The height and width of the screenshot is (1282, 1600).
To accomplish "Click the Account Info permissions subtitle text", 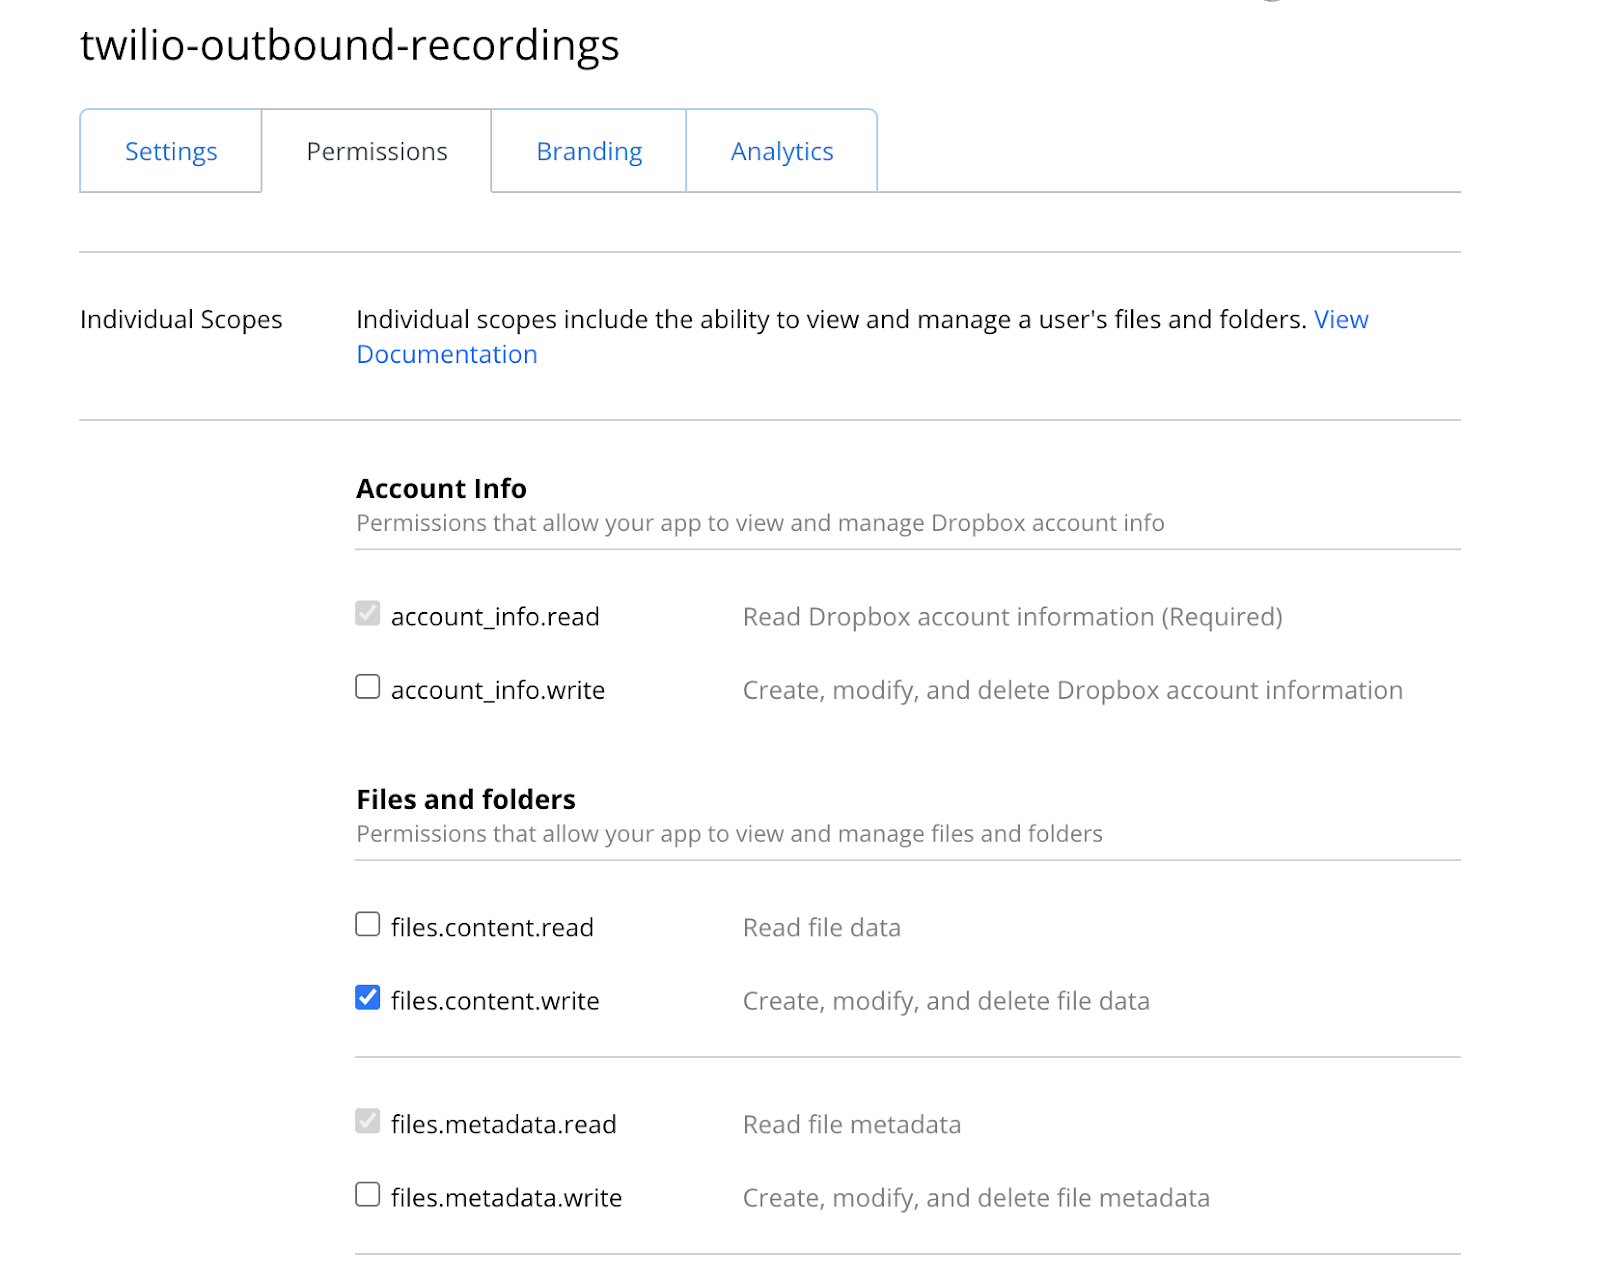I will pyautogui.click(x=760, y=523).
